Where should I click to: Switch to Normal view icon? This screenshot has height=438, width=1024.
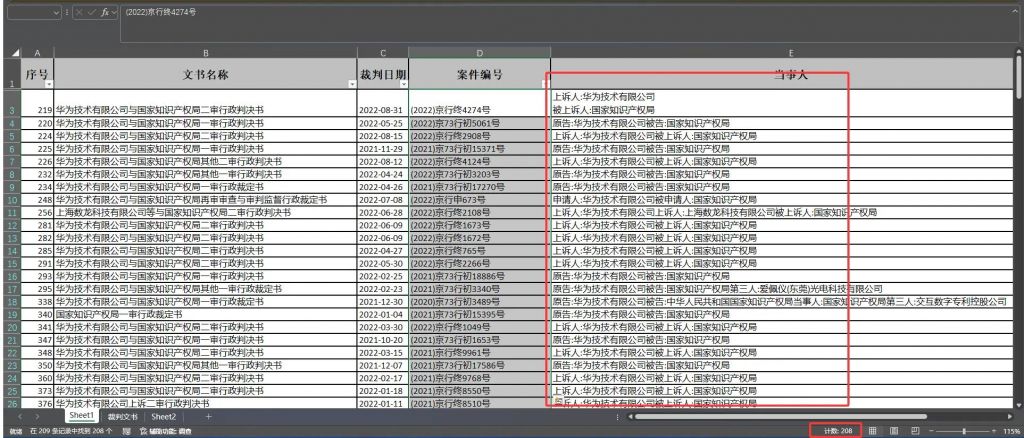pyautogui.click(x=873, y=431)
